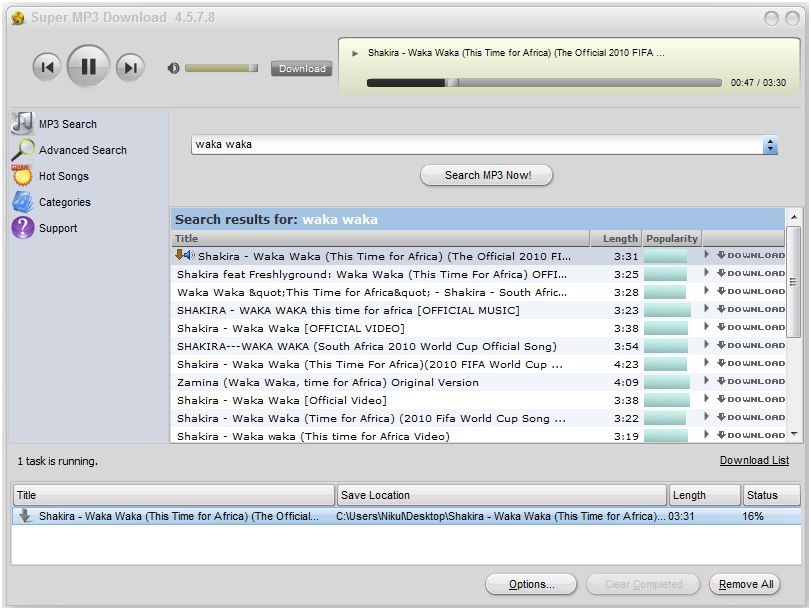Download the Zamina Original Version result

[x=751, y=381]
